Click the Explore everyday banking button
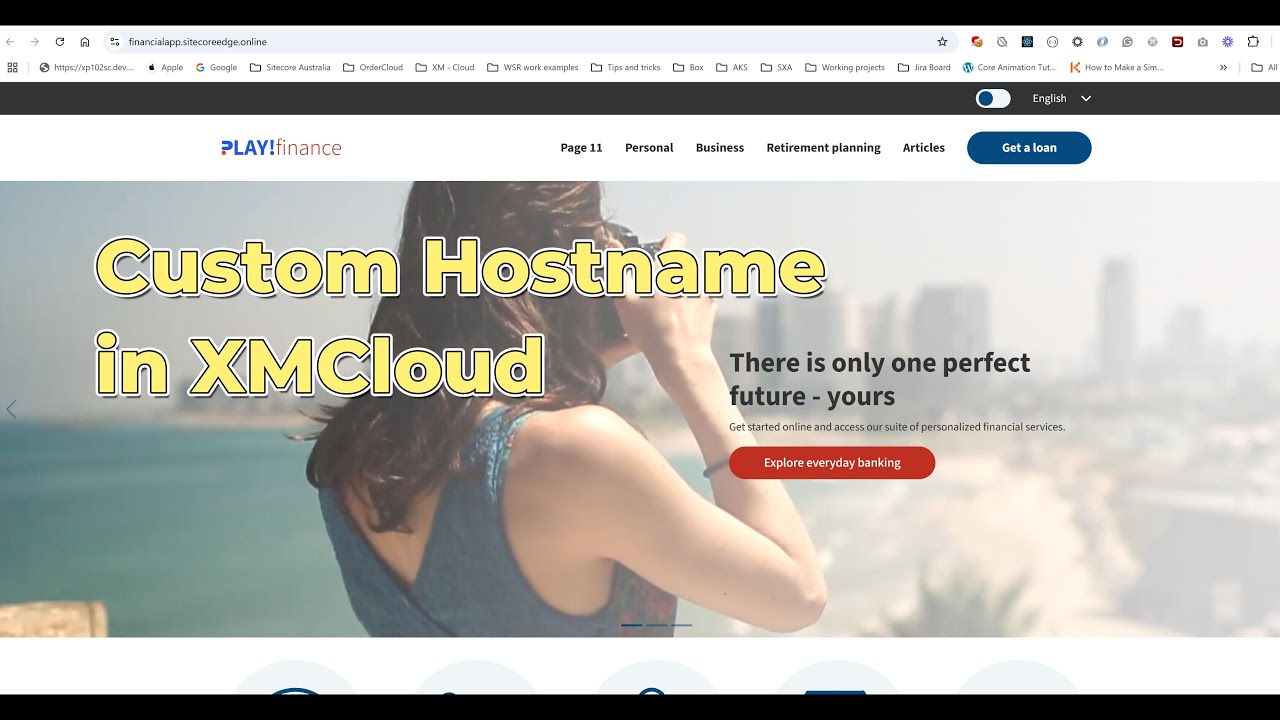The image size is (1280, 720). pyautogui.click(x=832, y=463)
